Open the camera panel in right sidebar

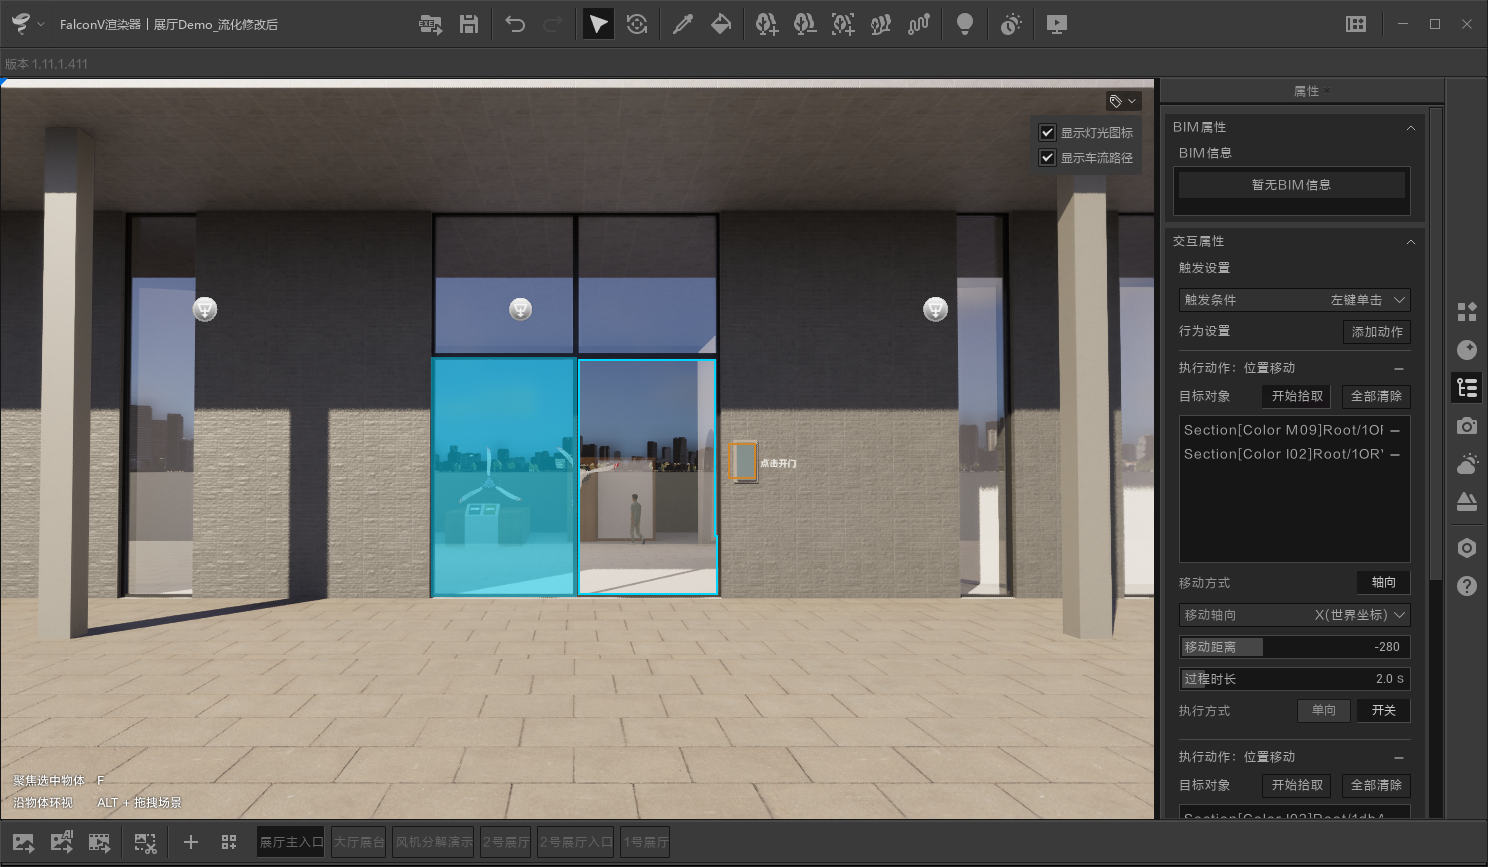click(x=1467, y=426)
